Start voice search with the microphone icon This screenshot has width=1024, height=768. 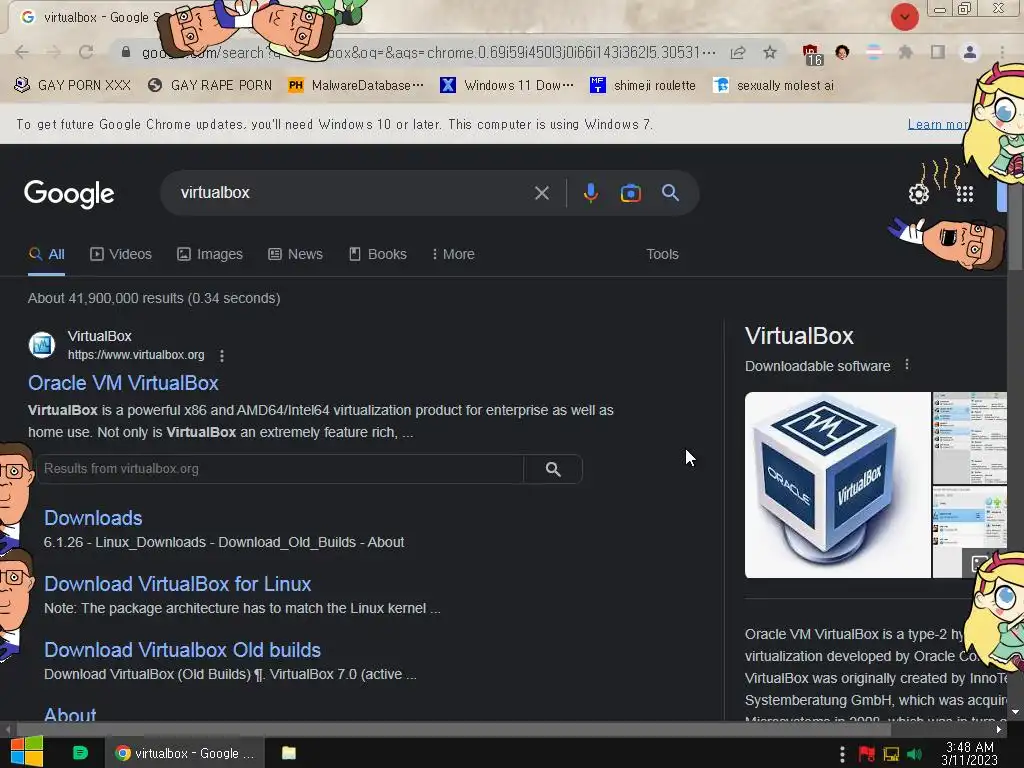point(590,193)
